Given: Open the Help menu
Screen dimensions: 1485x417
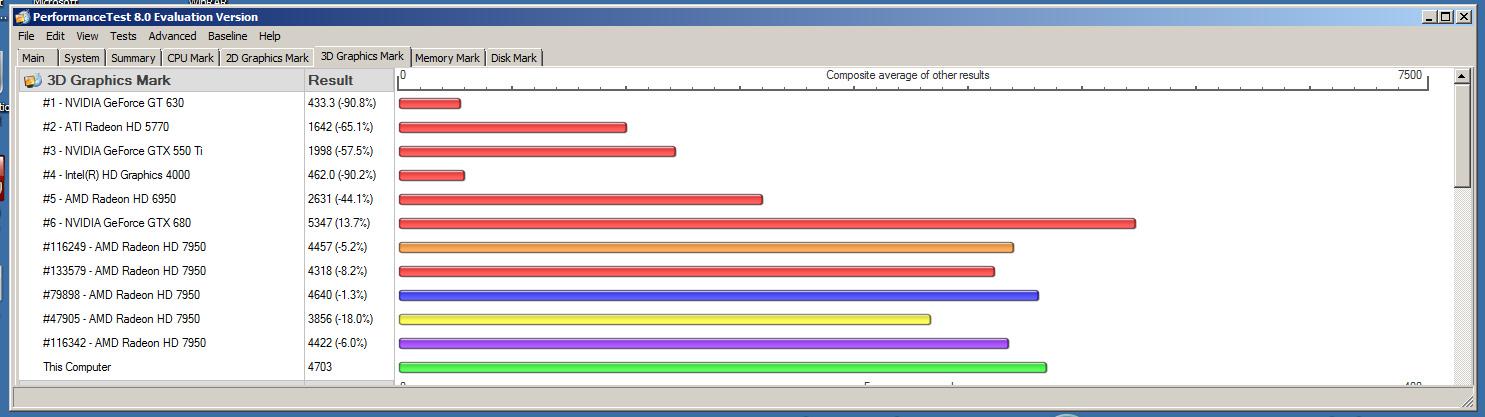Looking at the screenshot, I should (x=270, y=36).
